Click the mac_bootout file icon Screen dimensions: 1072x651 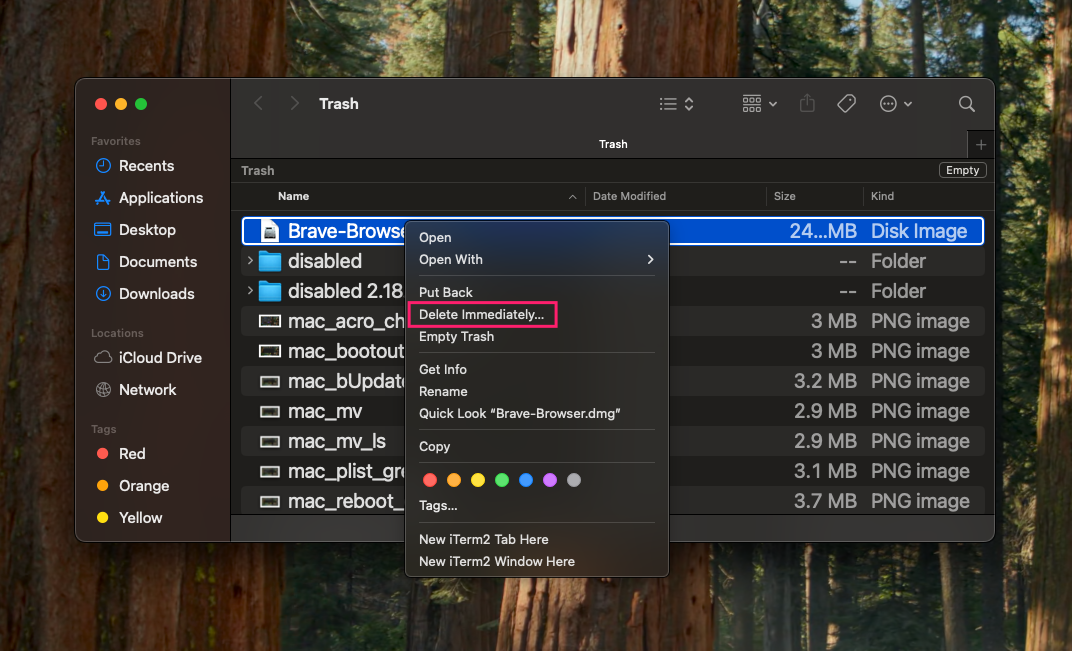(270, 351)
